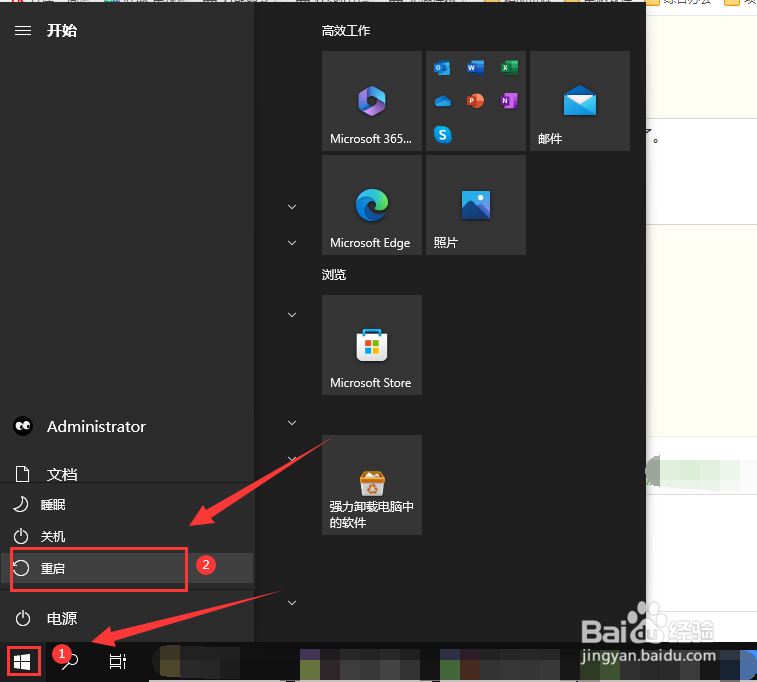Launch Word from the Office folder tile

point(476,68)
